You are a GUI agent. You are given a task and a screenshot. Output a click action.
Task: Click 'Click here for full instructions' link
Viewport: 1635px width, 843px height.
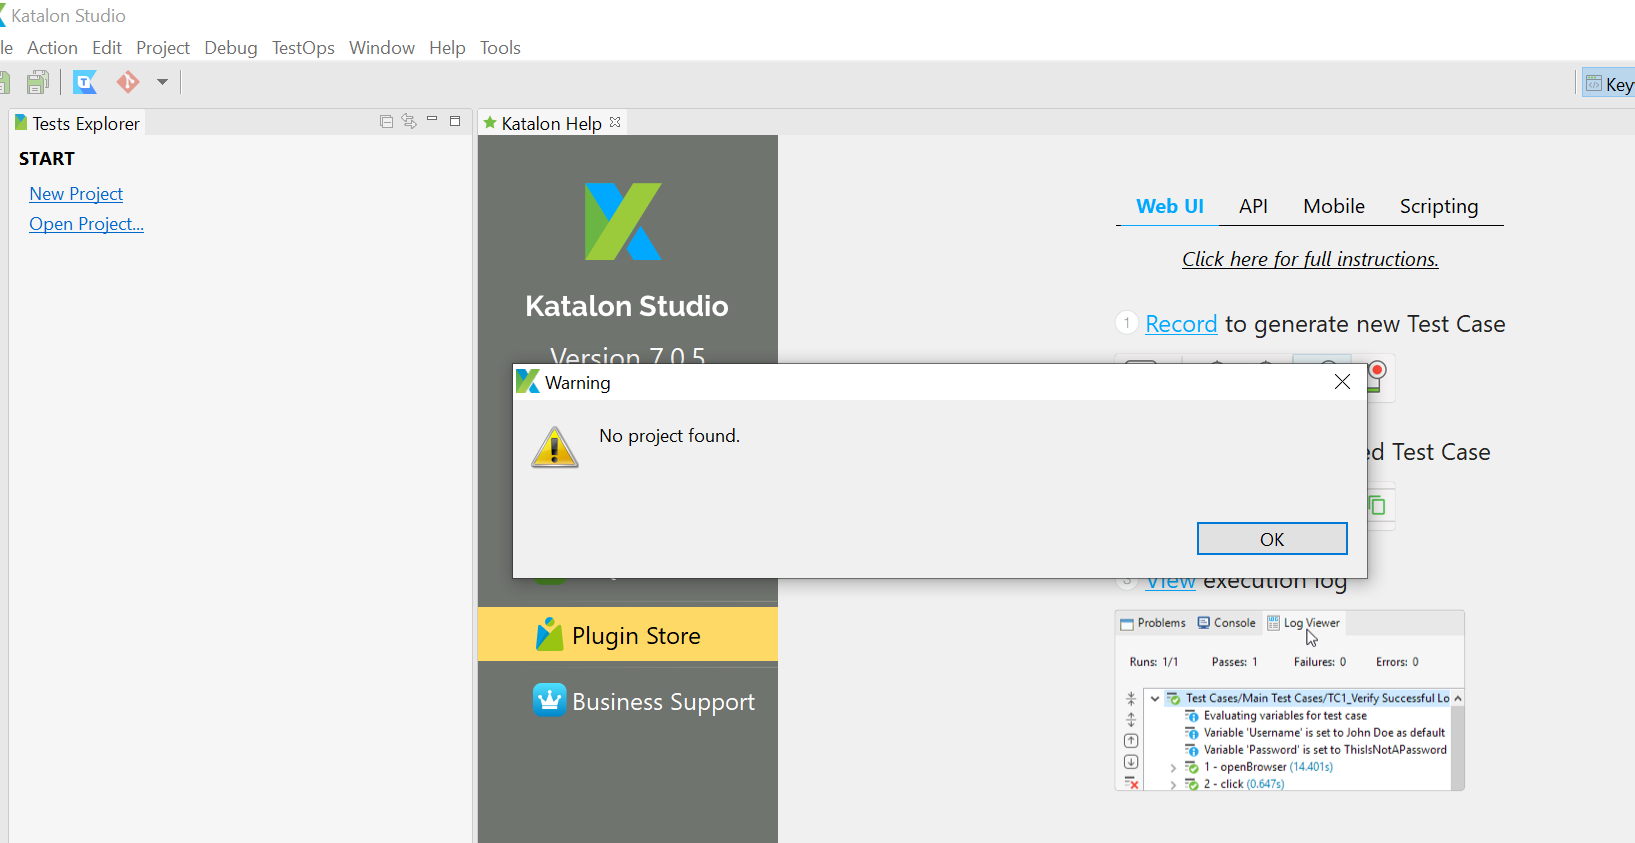pyautogui.click(x=1310, y=259)
